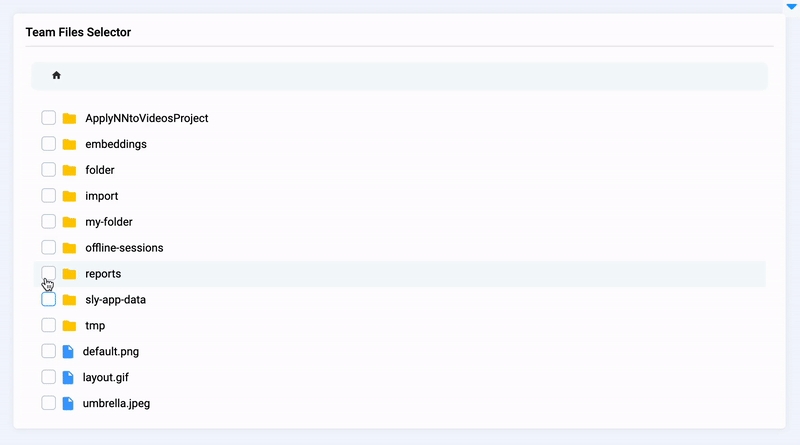Check the sly-app-data checkbox

[x=48, y=299]
